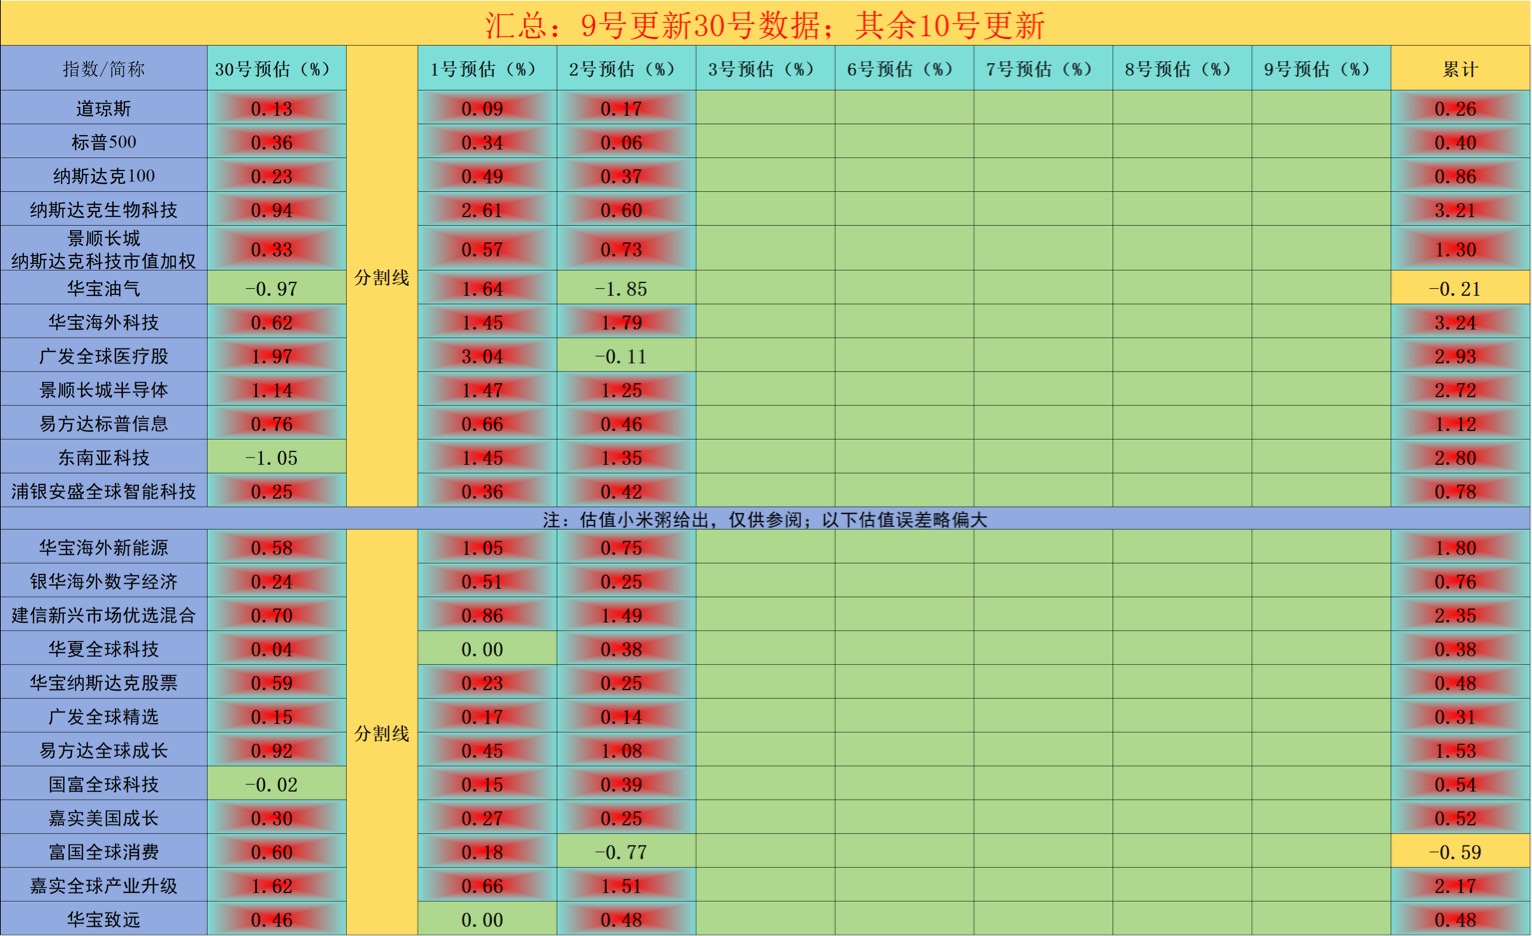
Task: Select the "景顺长城半导体" row label
Action: click(x=104, y=390)
